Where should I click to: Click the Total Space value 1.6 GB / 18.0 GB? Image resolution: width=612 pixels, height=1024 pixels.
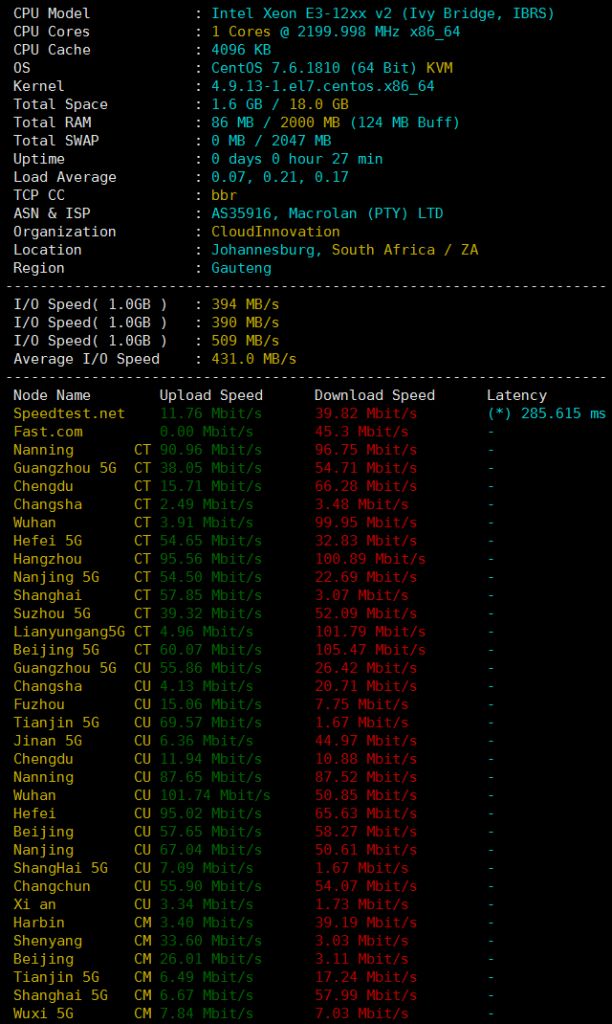pos(280,104)
